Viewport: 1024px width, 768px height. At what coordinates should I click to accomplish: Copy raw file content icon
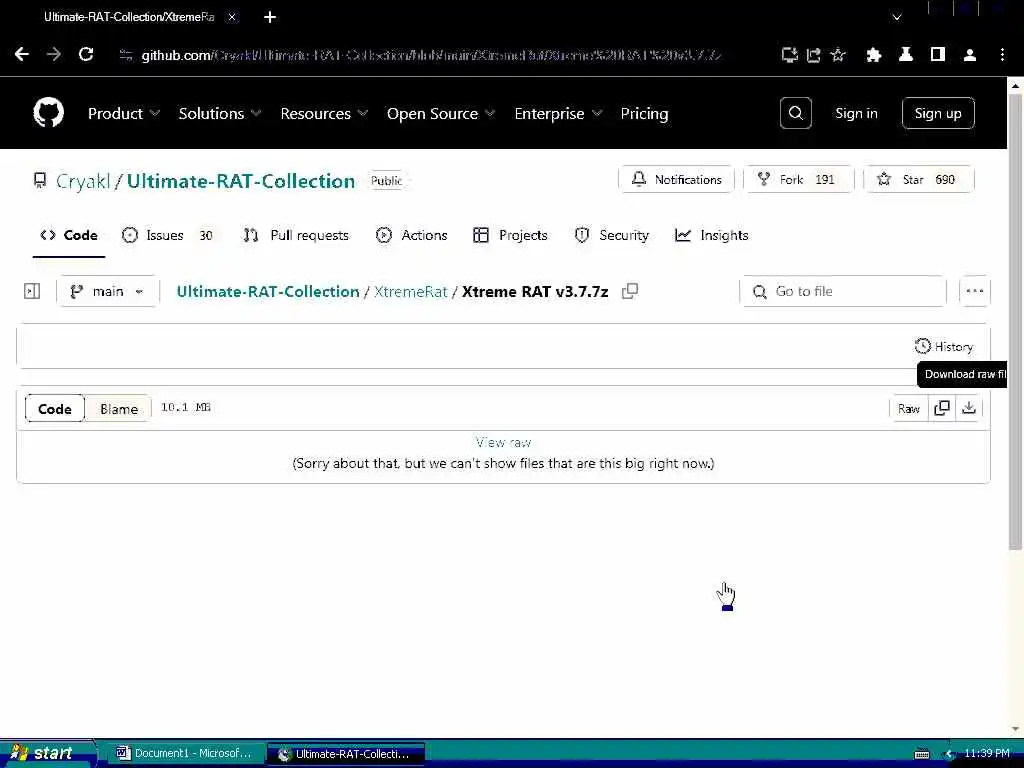click(x=942, y=408)
